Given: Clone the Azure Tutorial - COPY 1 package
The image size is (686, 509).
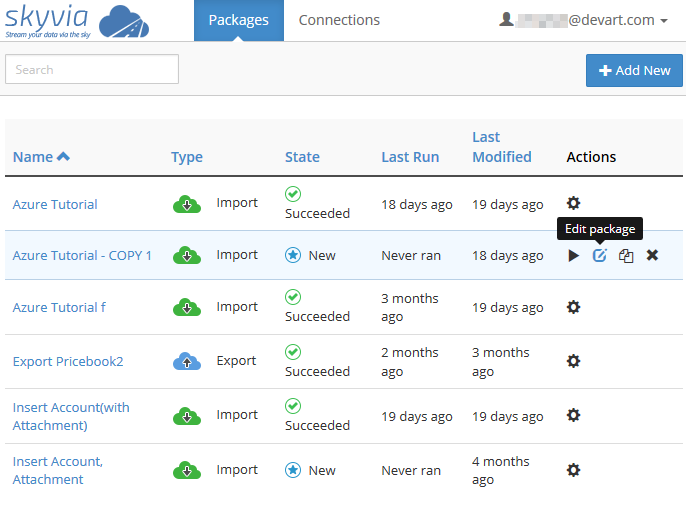Looking at the screenshot, I should pyautogui.click(x=626, y=256).
